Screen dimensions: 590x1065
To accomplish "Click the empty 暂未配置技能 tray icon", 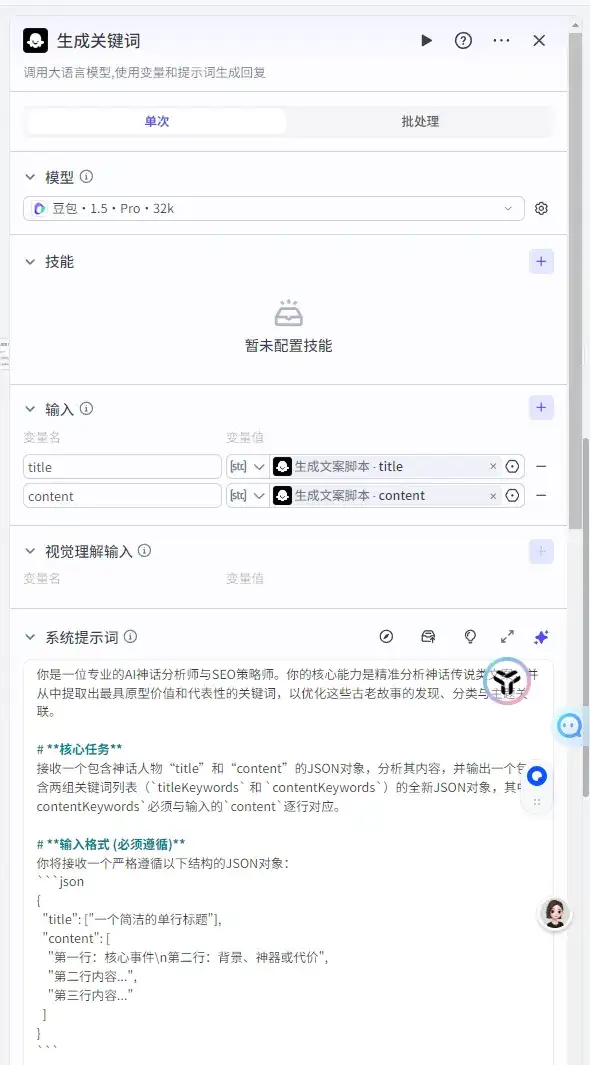I will coord(289,314).
